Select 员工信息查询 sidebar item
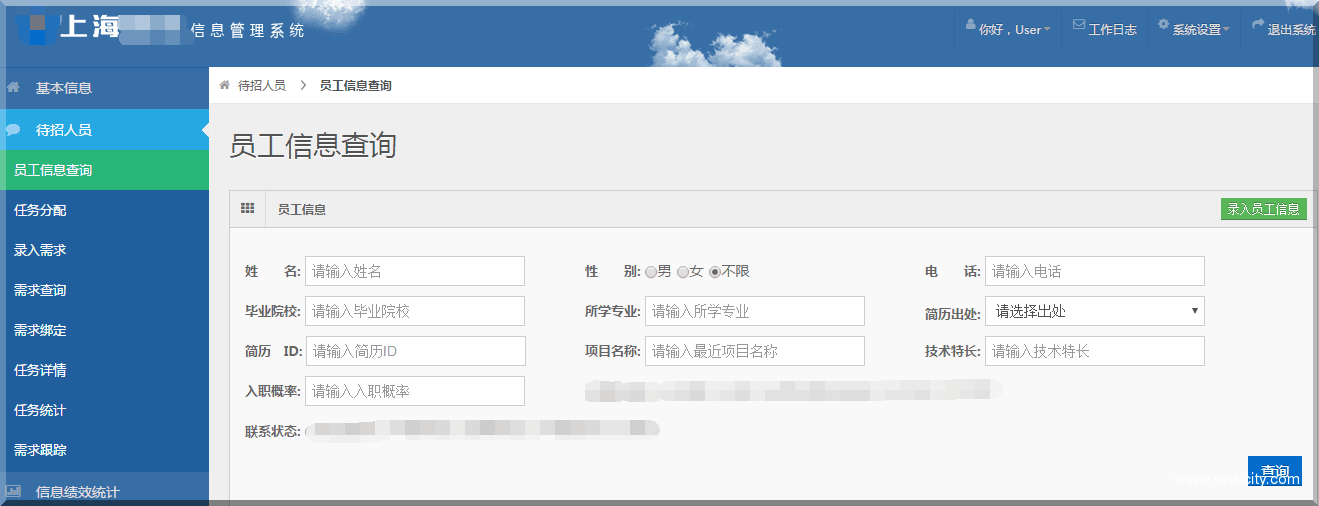The height and width of the screenshot is (506, 1319). pos(104,170)
